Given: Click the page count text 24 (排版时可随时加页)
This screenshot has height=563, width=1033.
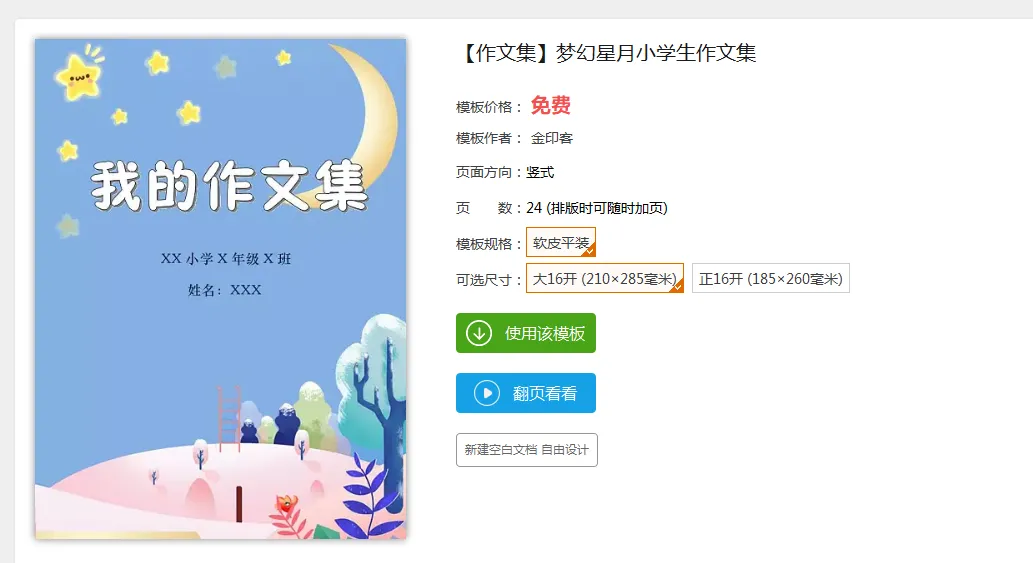Looking at the screenshot, I should [x=597, y=208].
